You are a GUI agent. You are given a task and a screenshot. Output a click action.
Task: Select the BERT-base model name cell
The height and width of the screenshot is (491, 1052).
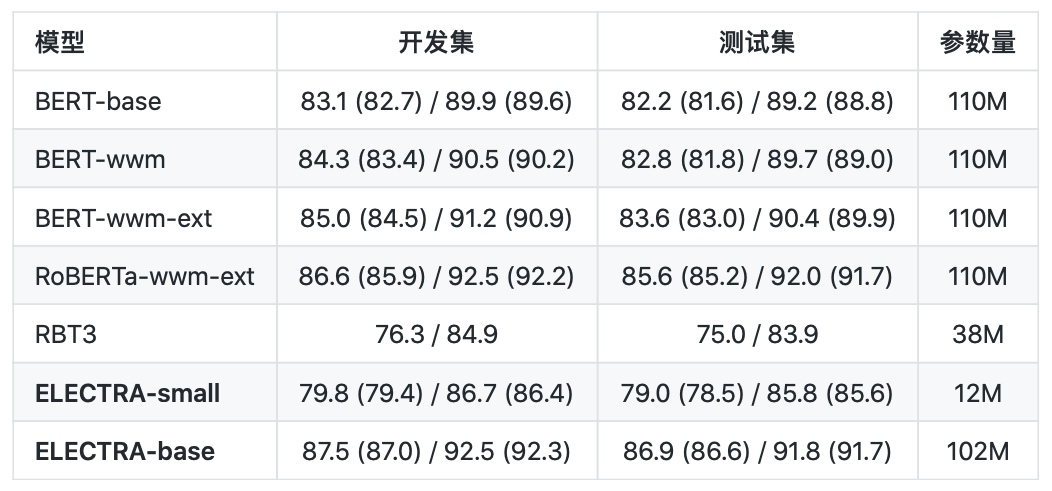pos(98,101)
